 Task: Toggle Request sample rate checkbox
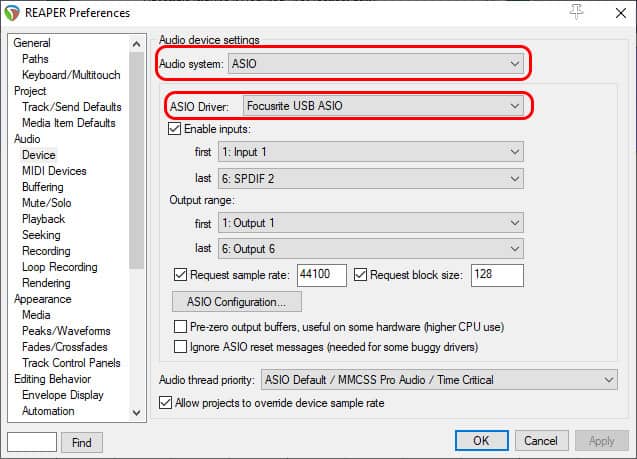click(180, 275)
